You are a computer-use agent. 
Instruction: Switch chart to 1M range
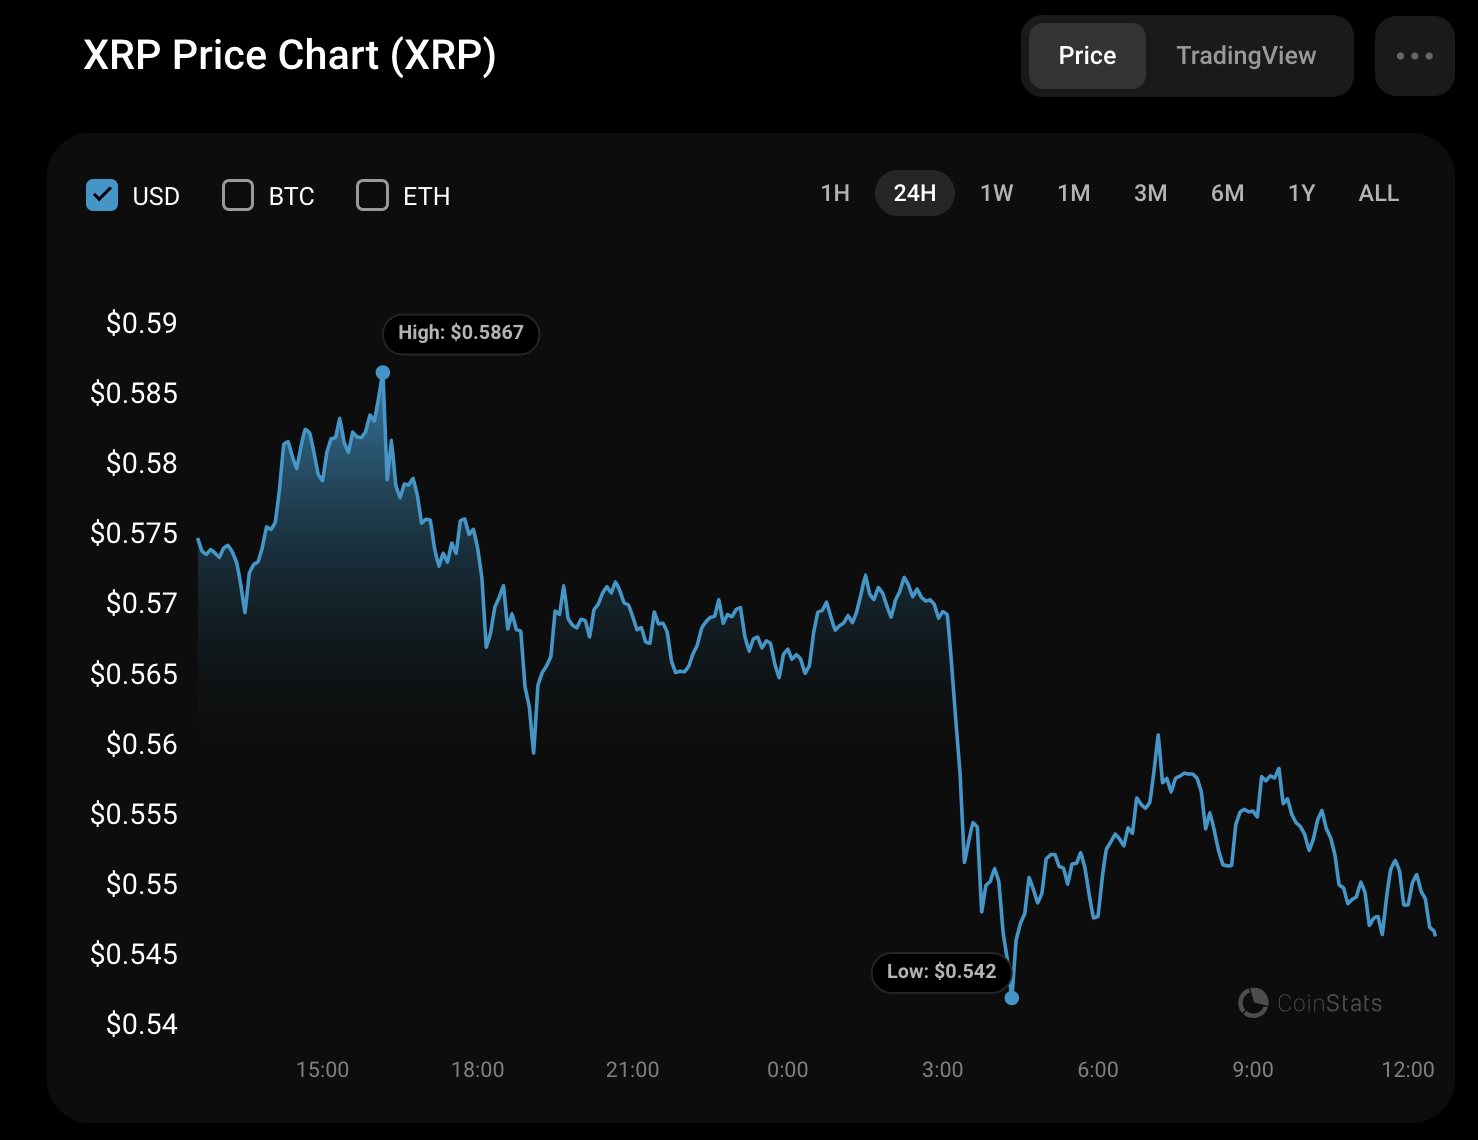coord(1074,193)
